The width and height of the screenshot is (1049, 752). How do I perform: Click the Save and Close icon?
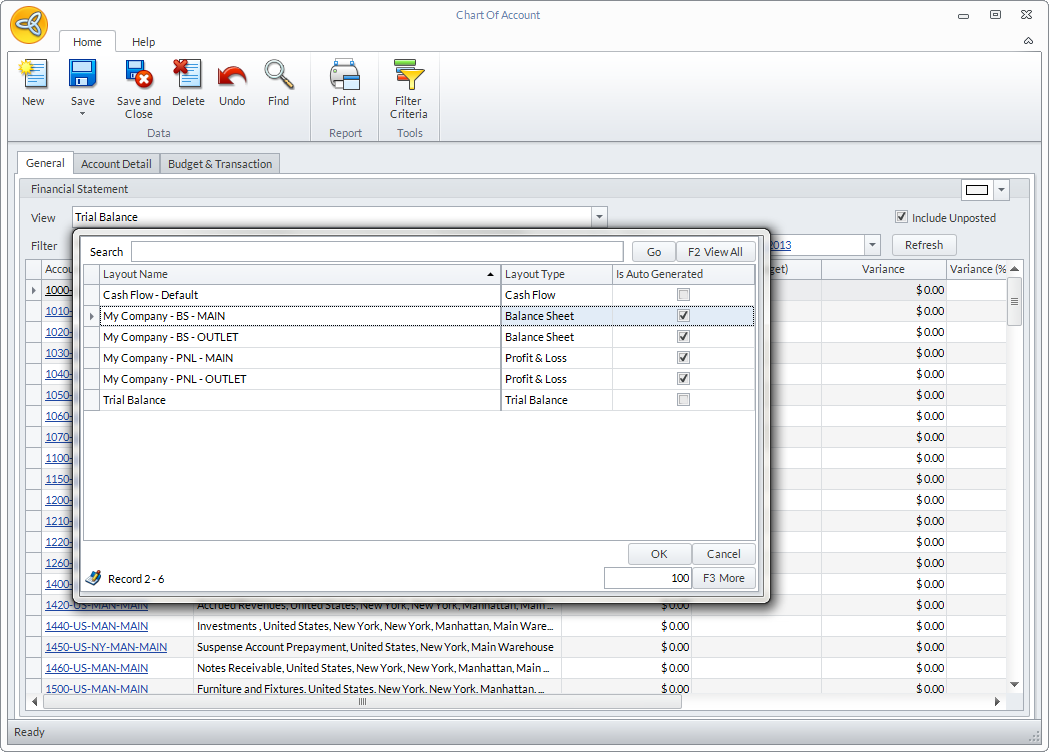138,75
